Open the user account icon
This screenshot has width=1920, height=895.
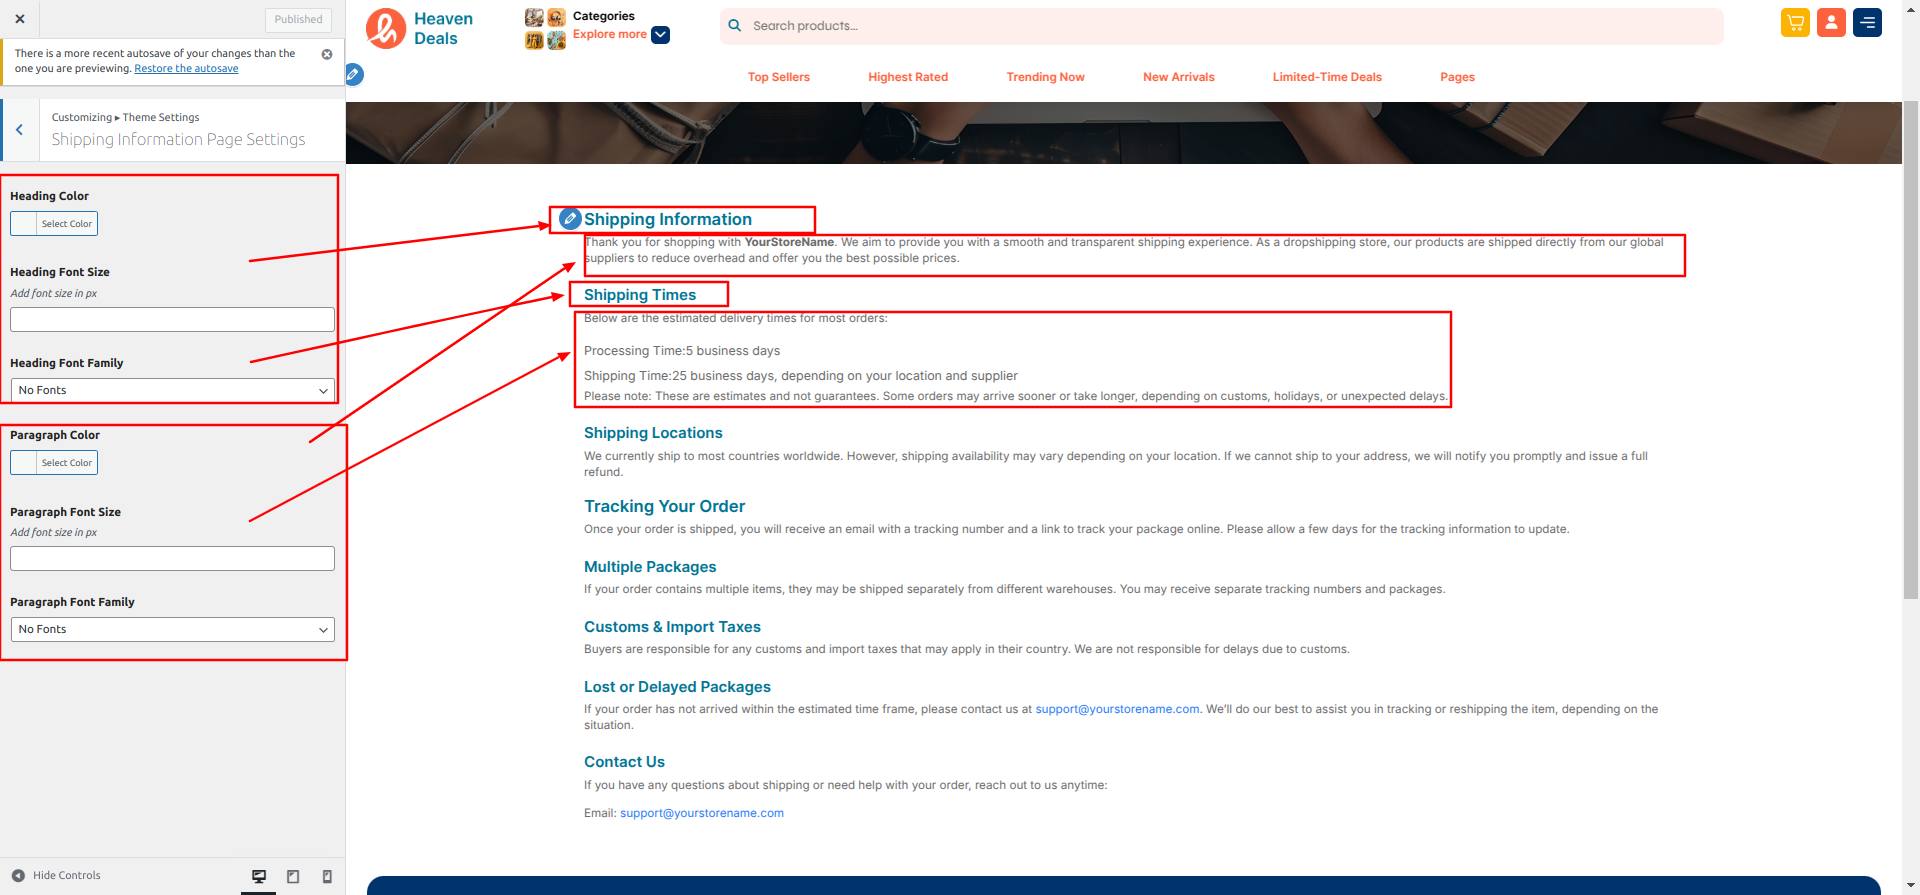[1831, 23]
